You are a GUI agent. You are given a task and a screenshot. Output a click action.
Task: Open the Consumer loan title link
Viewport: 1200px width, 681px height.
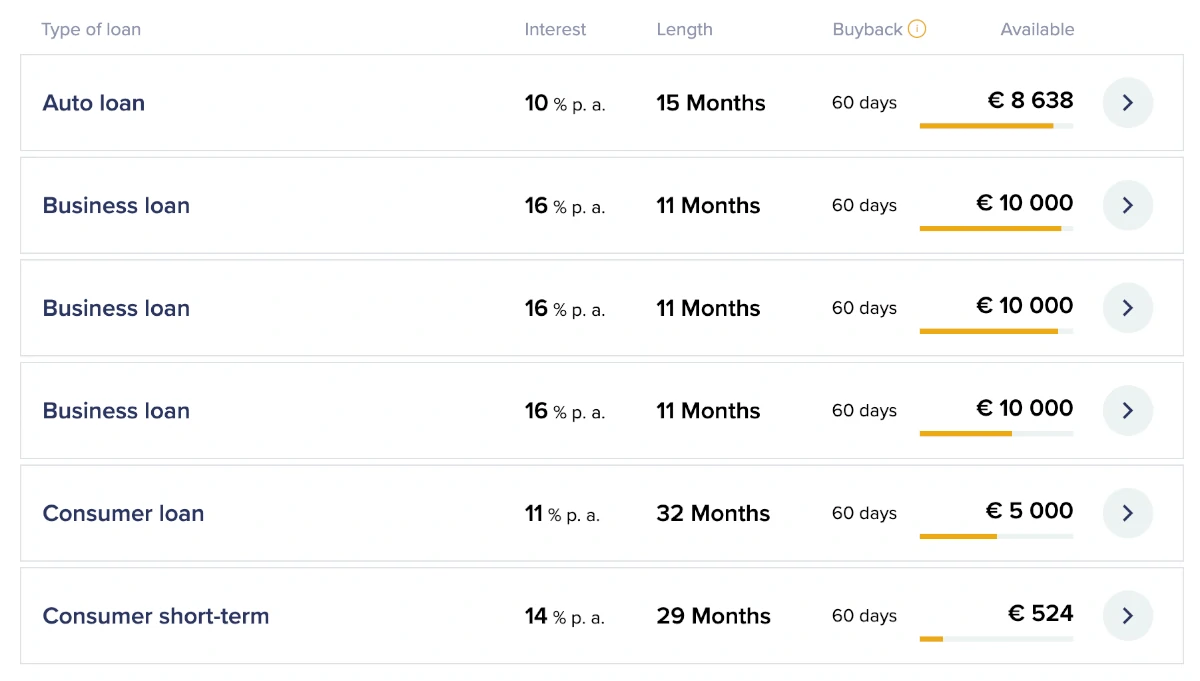pyautogui.click(x=123, y=513)
